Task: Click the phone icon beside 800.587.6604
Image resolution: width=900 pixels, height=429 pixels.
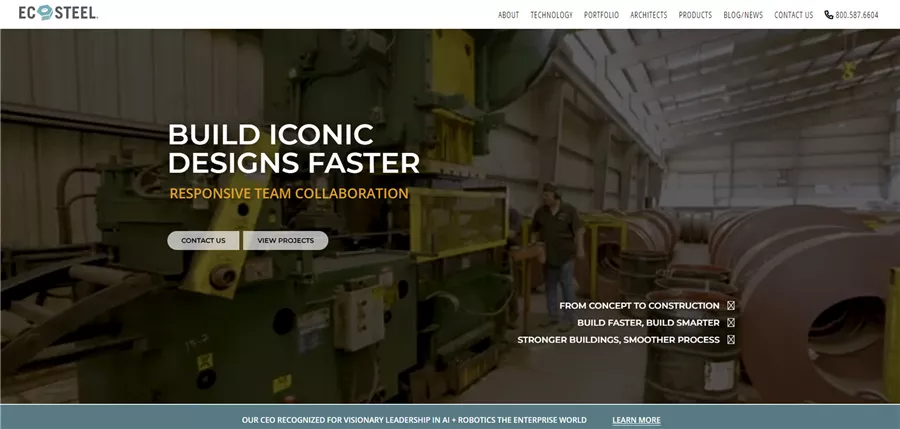Action: tap(828, 15)
